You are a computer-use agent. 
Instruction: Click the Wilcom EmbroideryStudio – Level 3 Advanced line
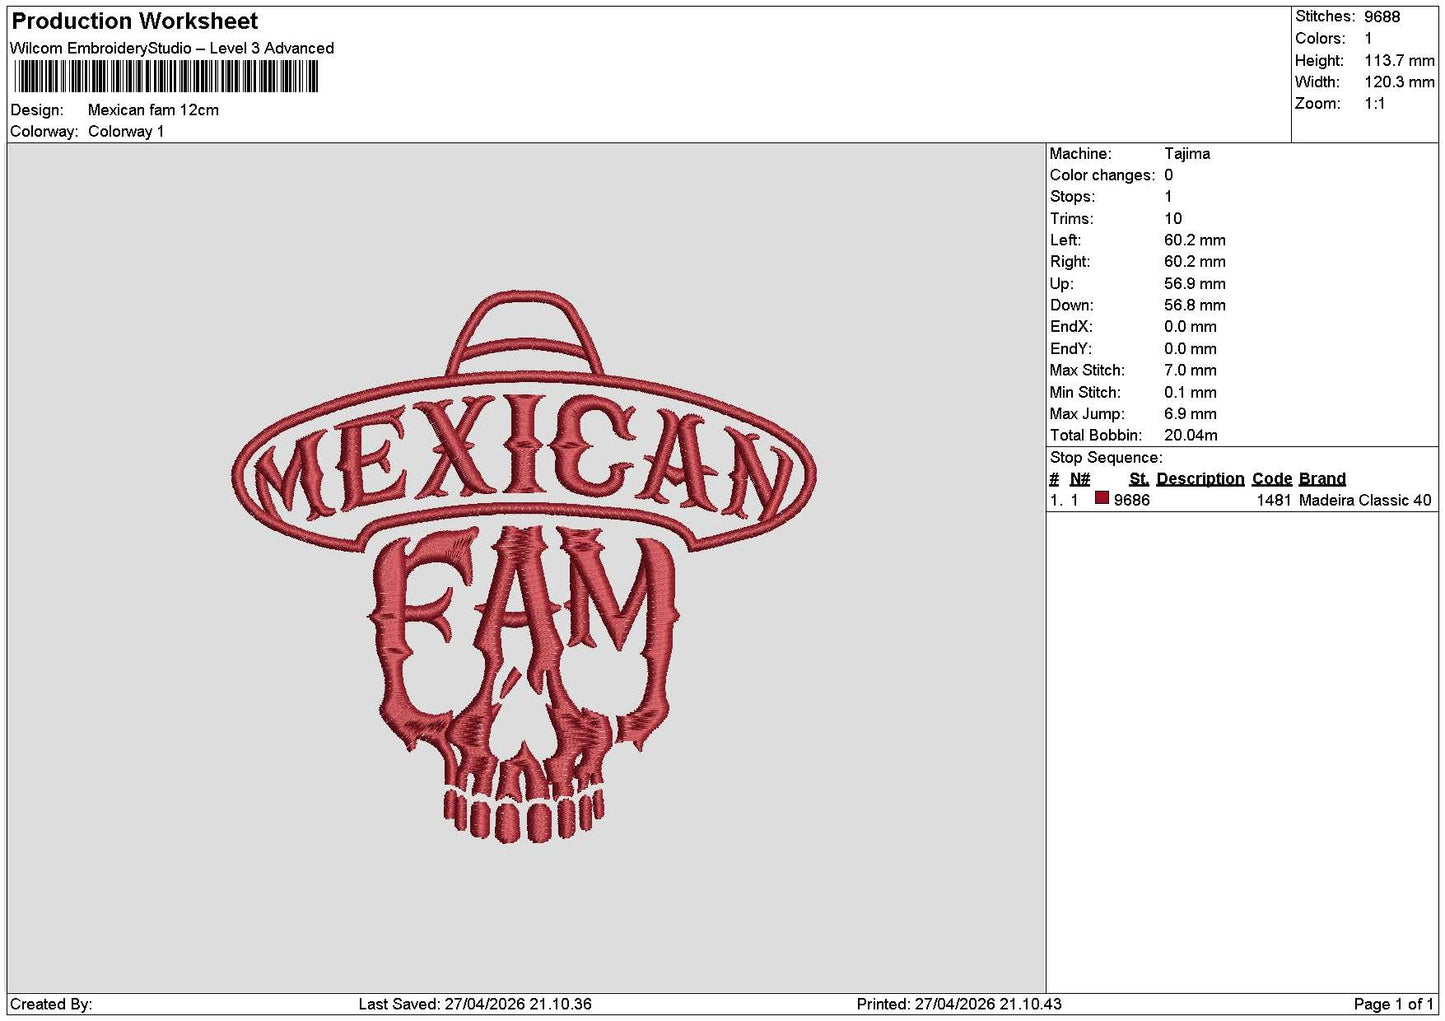point(172,48)
